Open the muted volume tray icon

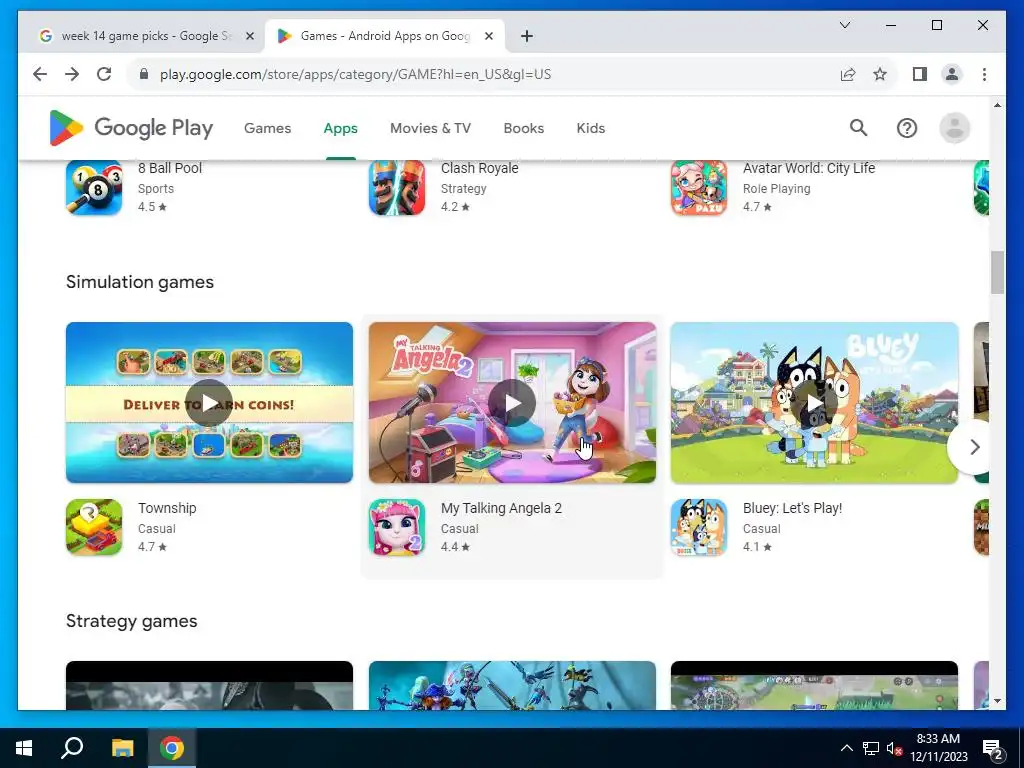894,748
